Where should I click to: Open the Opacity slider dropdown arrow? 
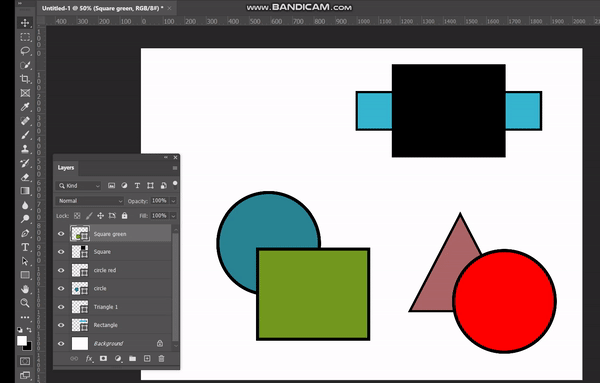173,201
